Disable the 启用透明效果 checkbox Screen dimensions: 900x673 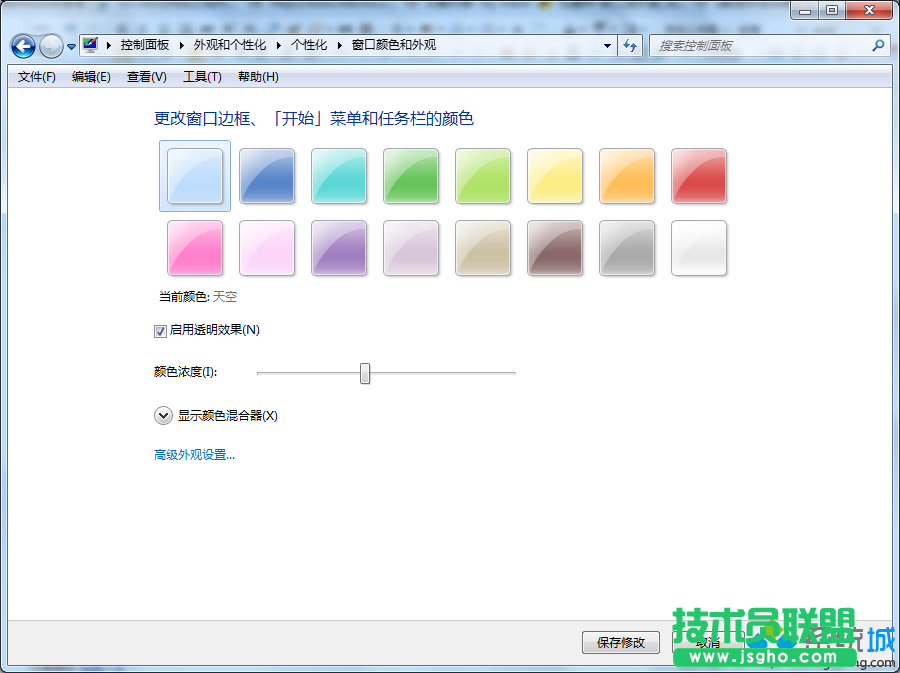[x=160, y=330]
